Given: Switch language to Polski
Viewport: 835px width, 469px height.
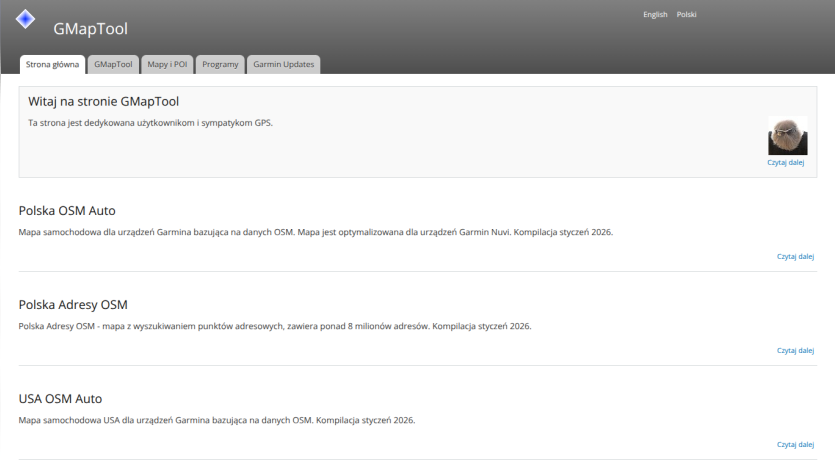Looking at the screenshot, I should click(x=686, y=14).
